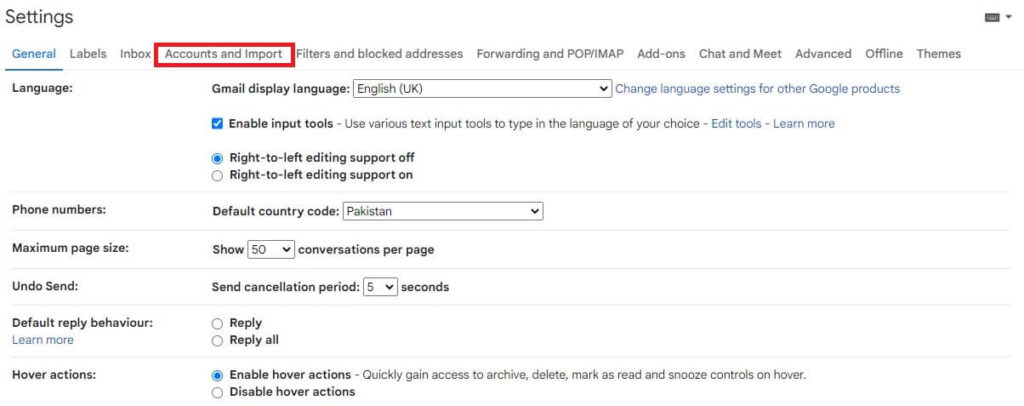The width and height of the screenshot is (1024, 406).
Task: Switch to the Labels tab
Action: [88, 54]
